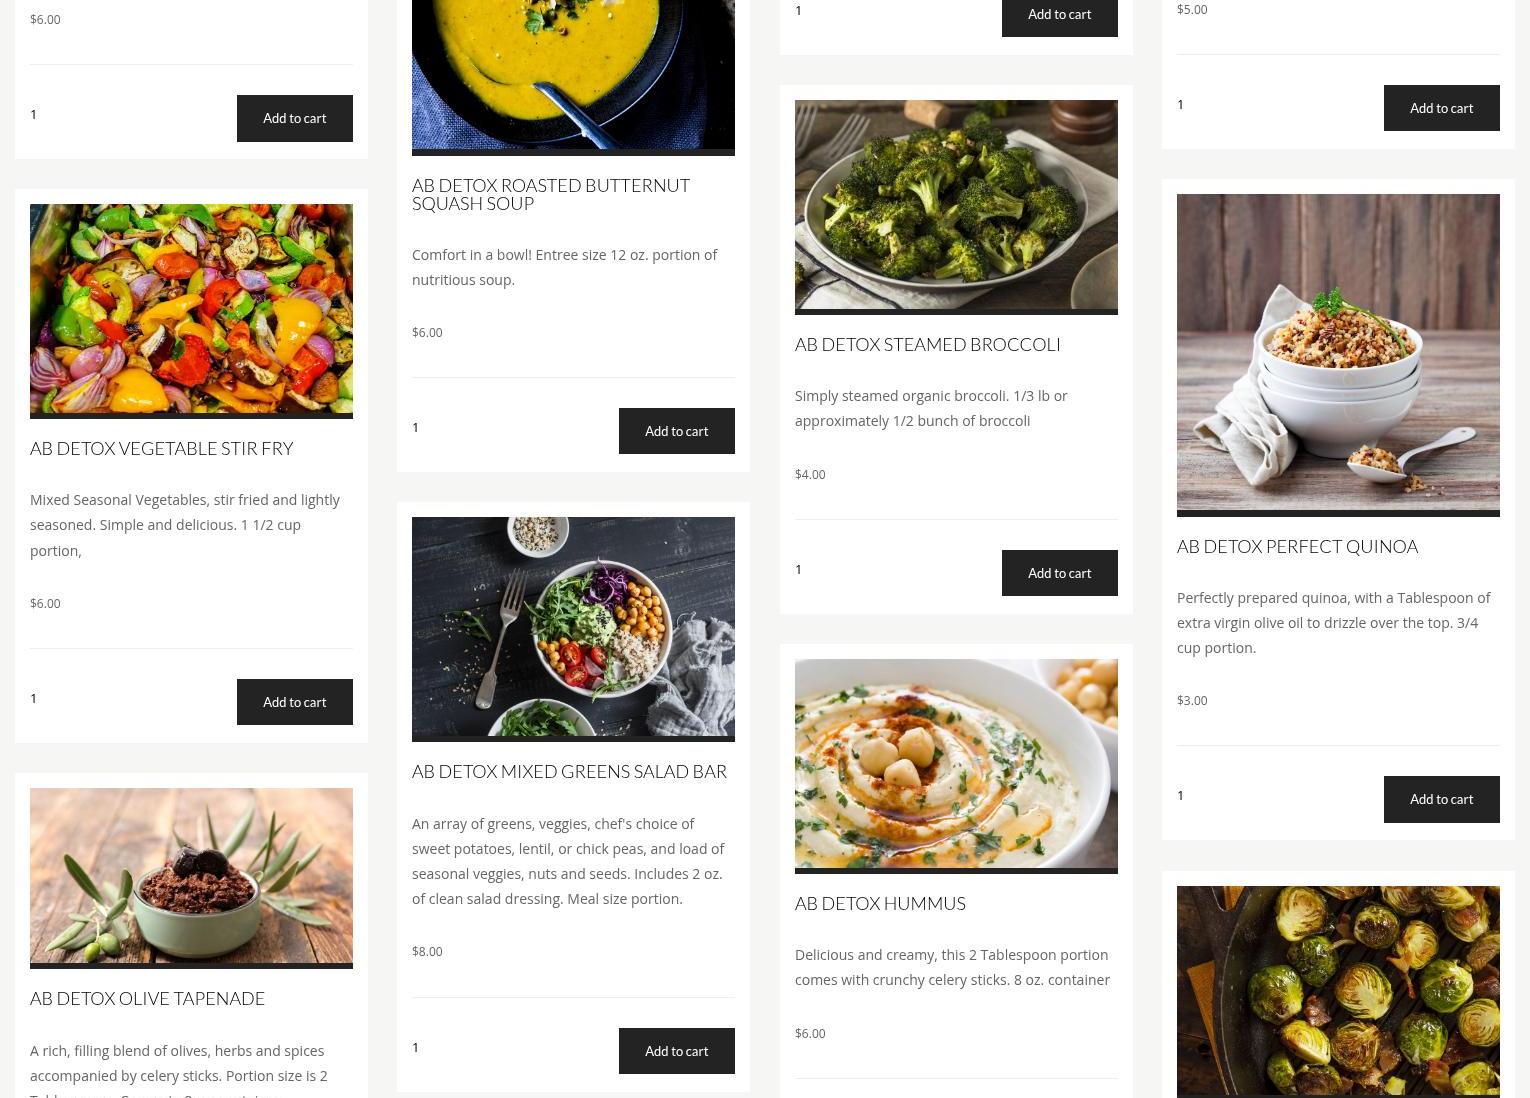Add Perfect Quinoa to cart
This screenshot has width=1530, height=1098.
[x=1441, y=799]
